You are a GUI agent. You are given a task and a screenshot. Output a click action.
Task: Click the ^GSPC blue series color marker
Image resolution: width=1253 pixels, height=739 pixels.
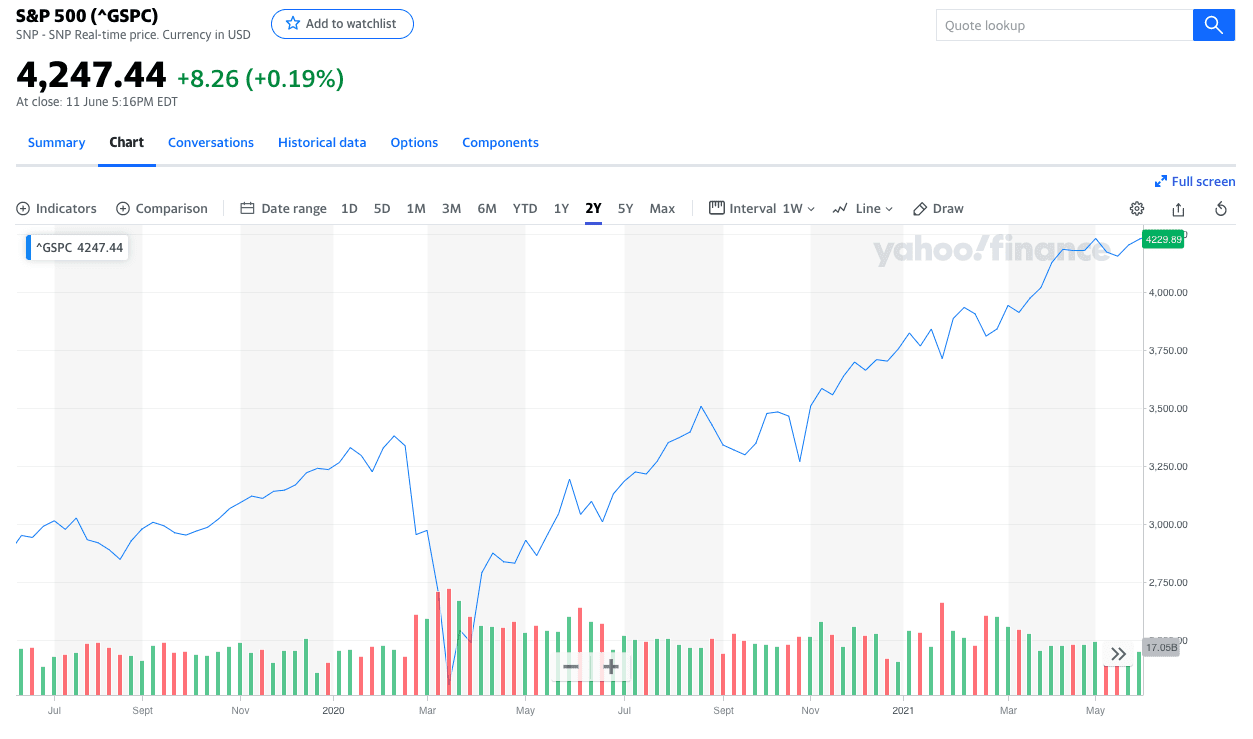[x=29, y=248]
